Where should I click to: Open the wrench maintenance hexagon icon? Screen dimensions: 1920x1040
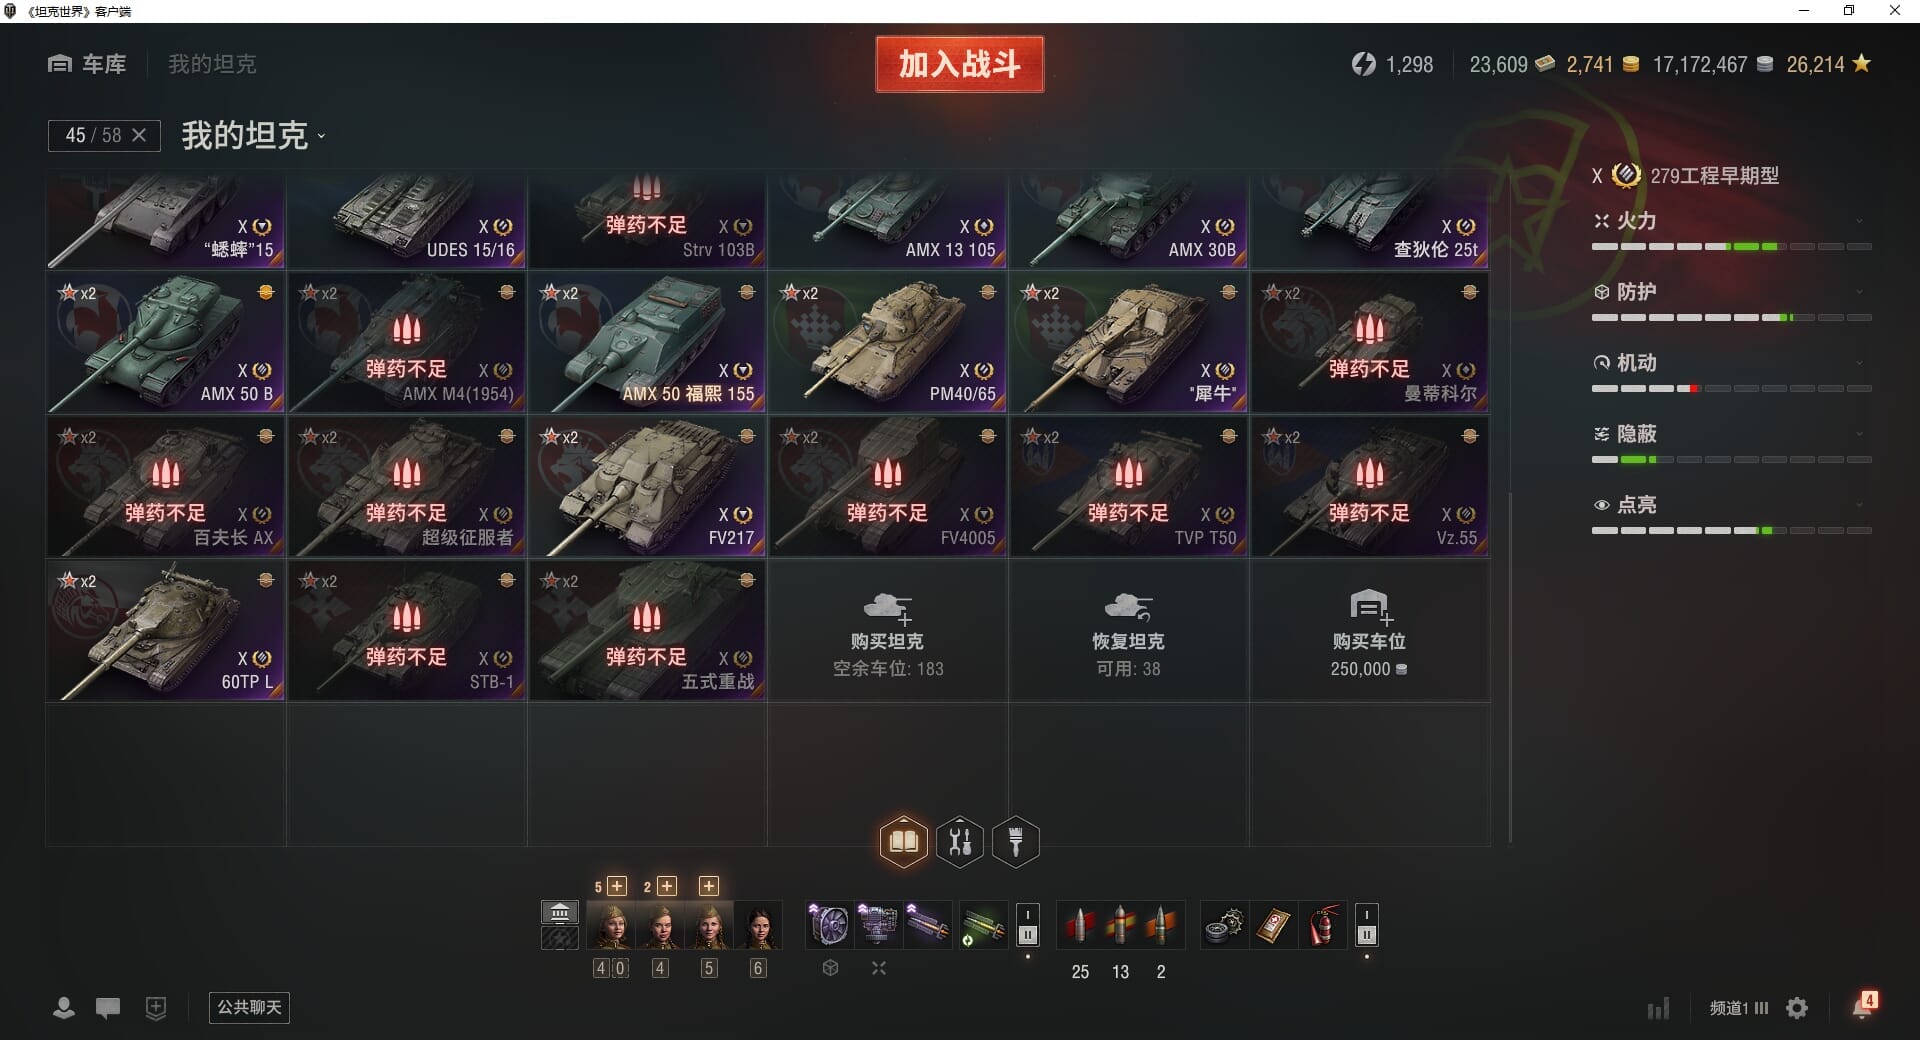(x=960, y=842)
